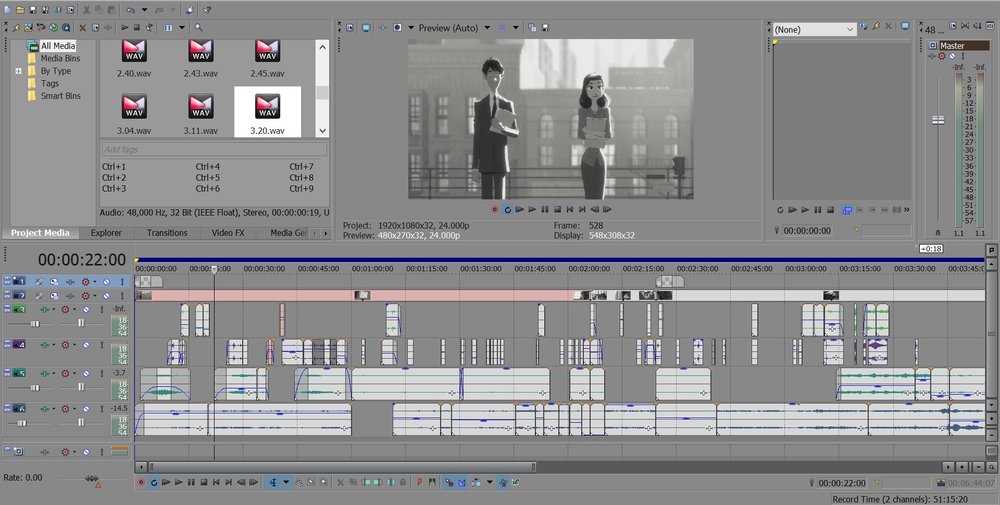The width and height of the screenshot is (1000, 505).
Task: Open the (None) combo box in trimmer
Action: click(814, 29)
